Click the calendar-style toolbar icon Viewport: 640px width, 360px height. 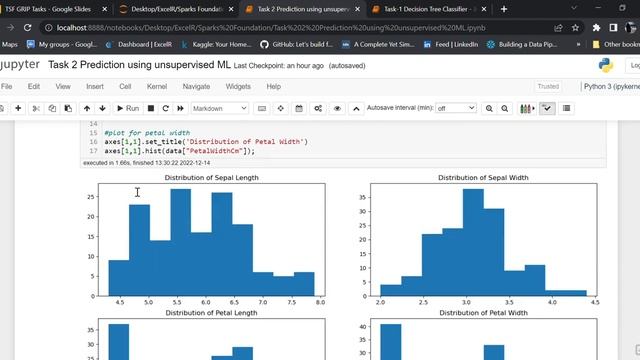[299, 108]
